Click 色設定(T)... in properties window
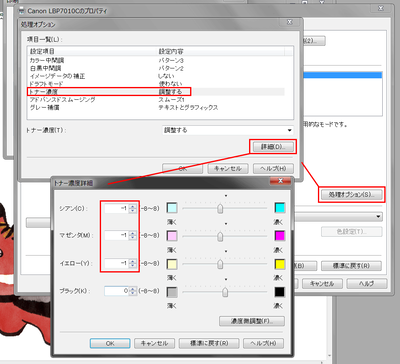Image resolution: width=400 pixels, height=364 pixels. 352,232
